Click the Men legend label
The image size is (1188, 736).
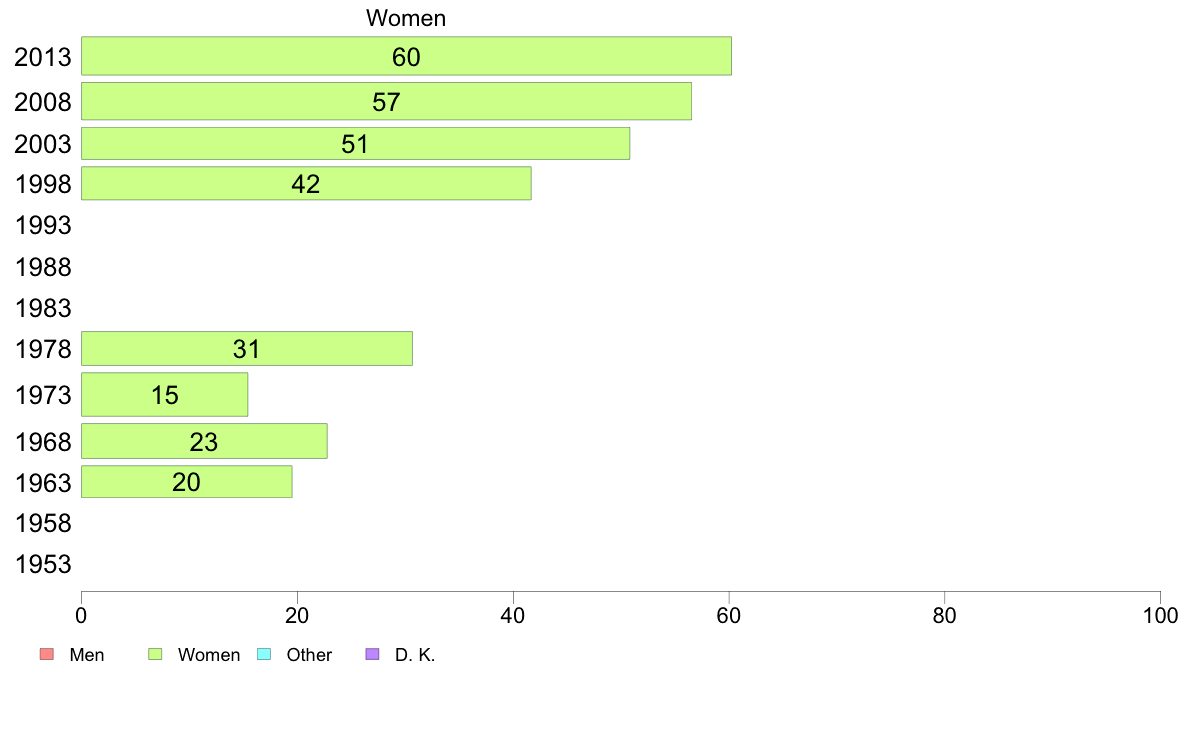[87, 655]
